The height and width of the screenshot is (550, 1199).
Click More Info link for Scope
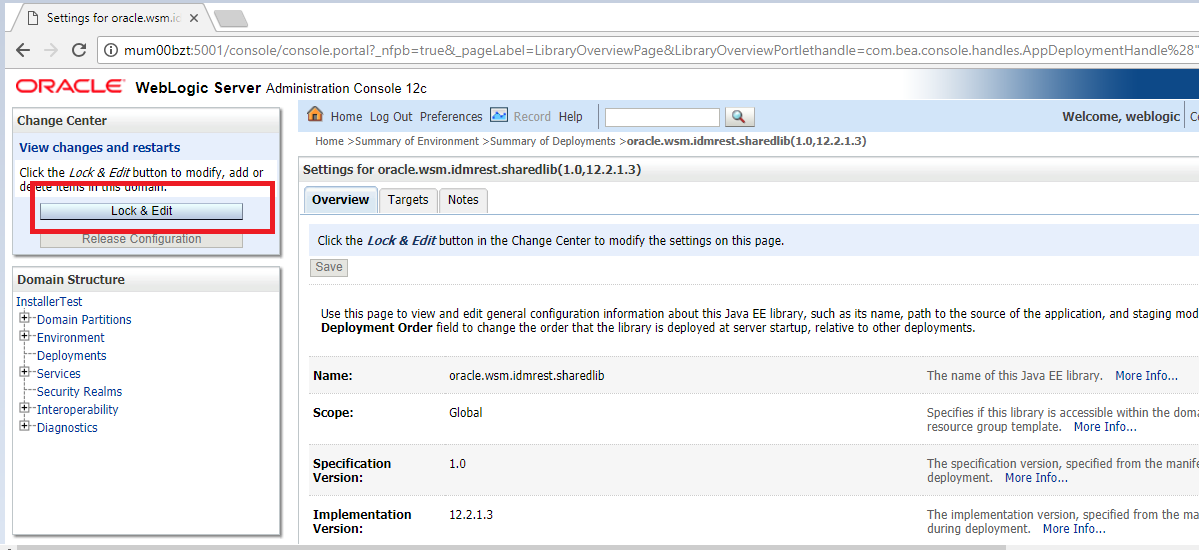click(1105, 427)
